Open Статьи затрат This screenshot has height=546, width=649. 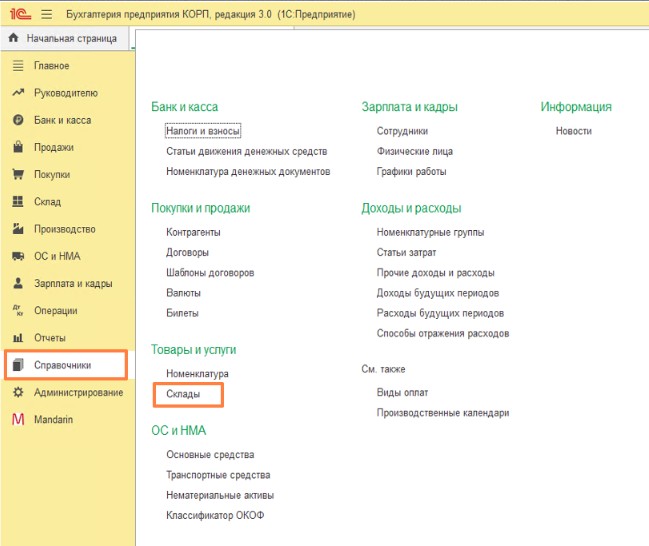[x=406, y=253]
